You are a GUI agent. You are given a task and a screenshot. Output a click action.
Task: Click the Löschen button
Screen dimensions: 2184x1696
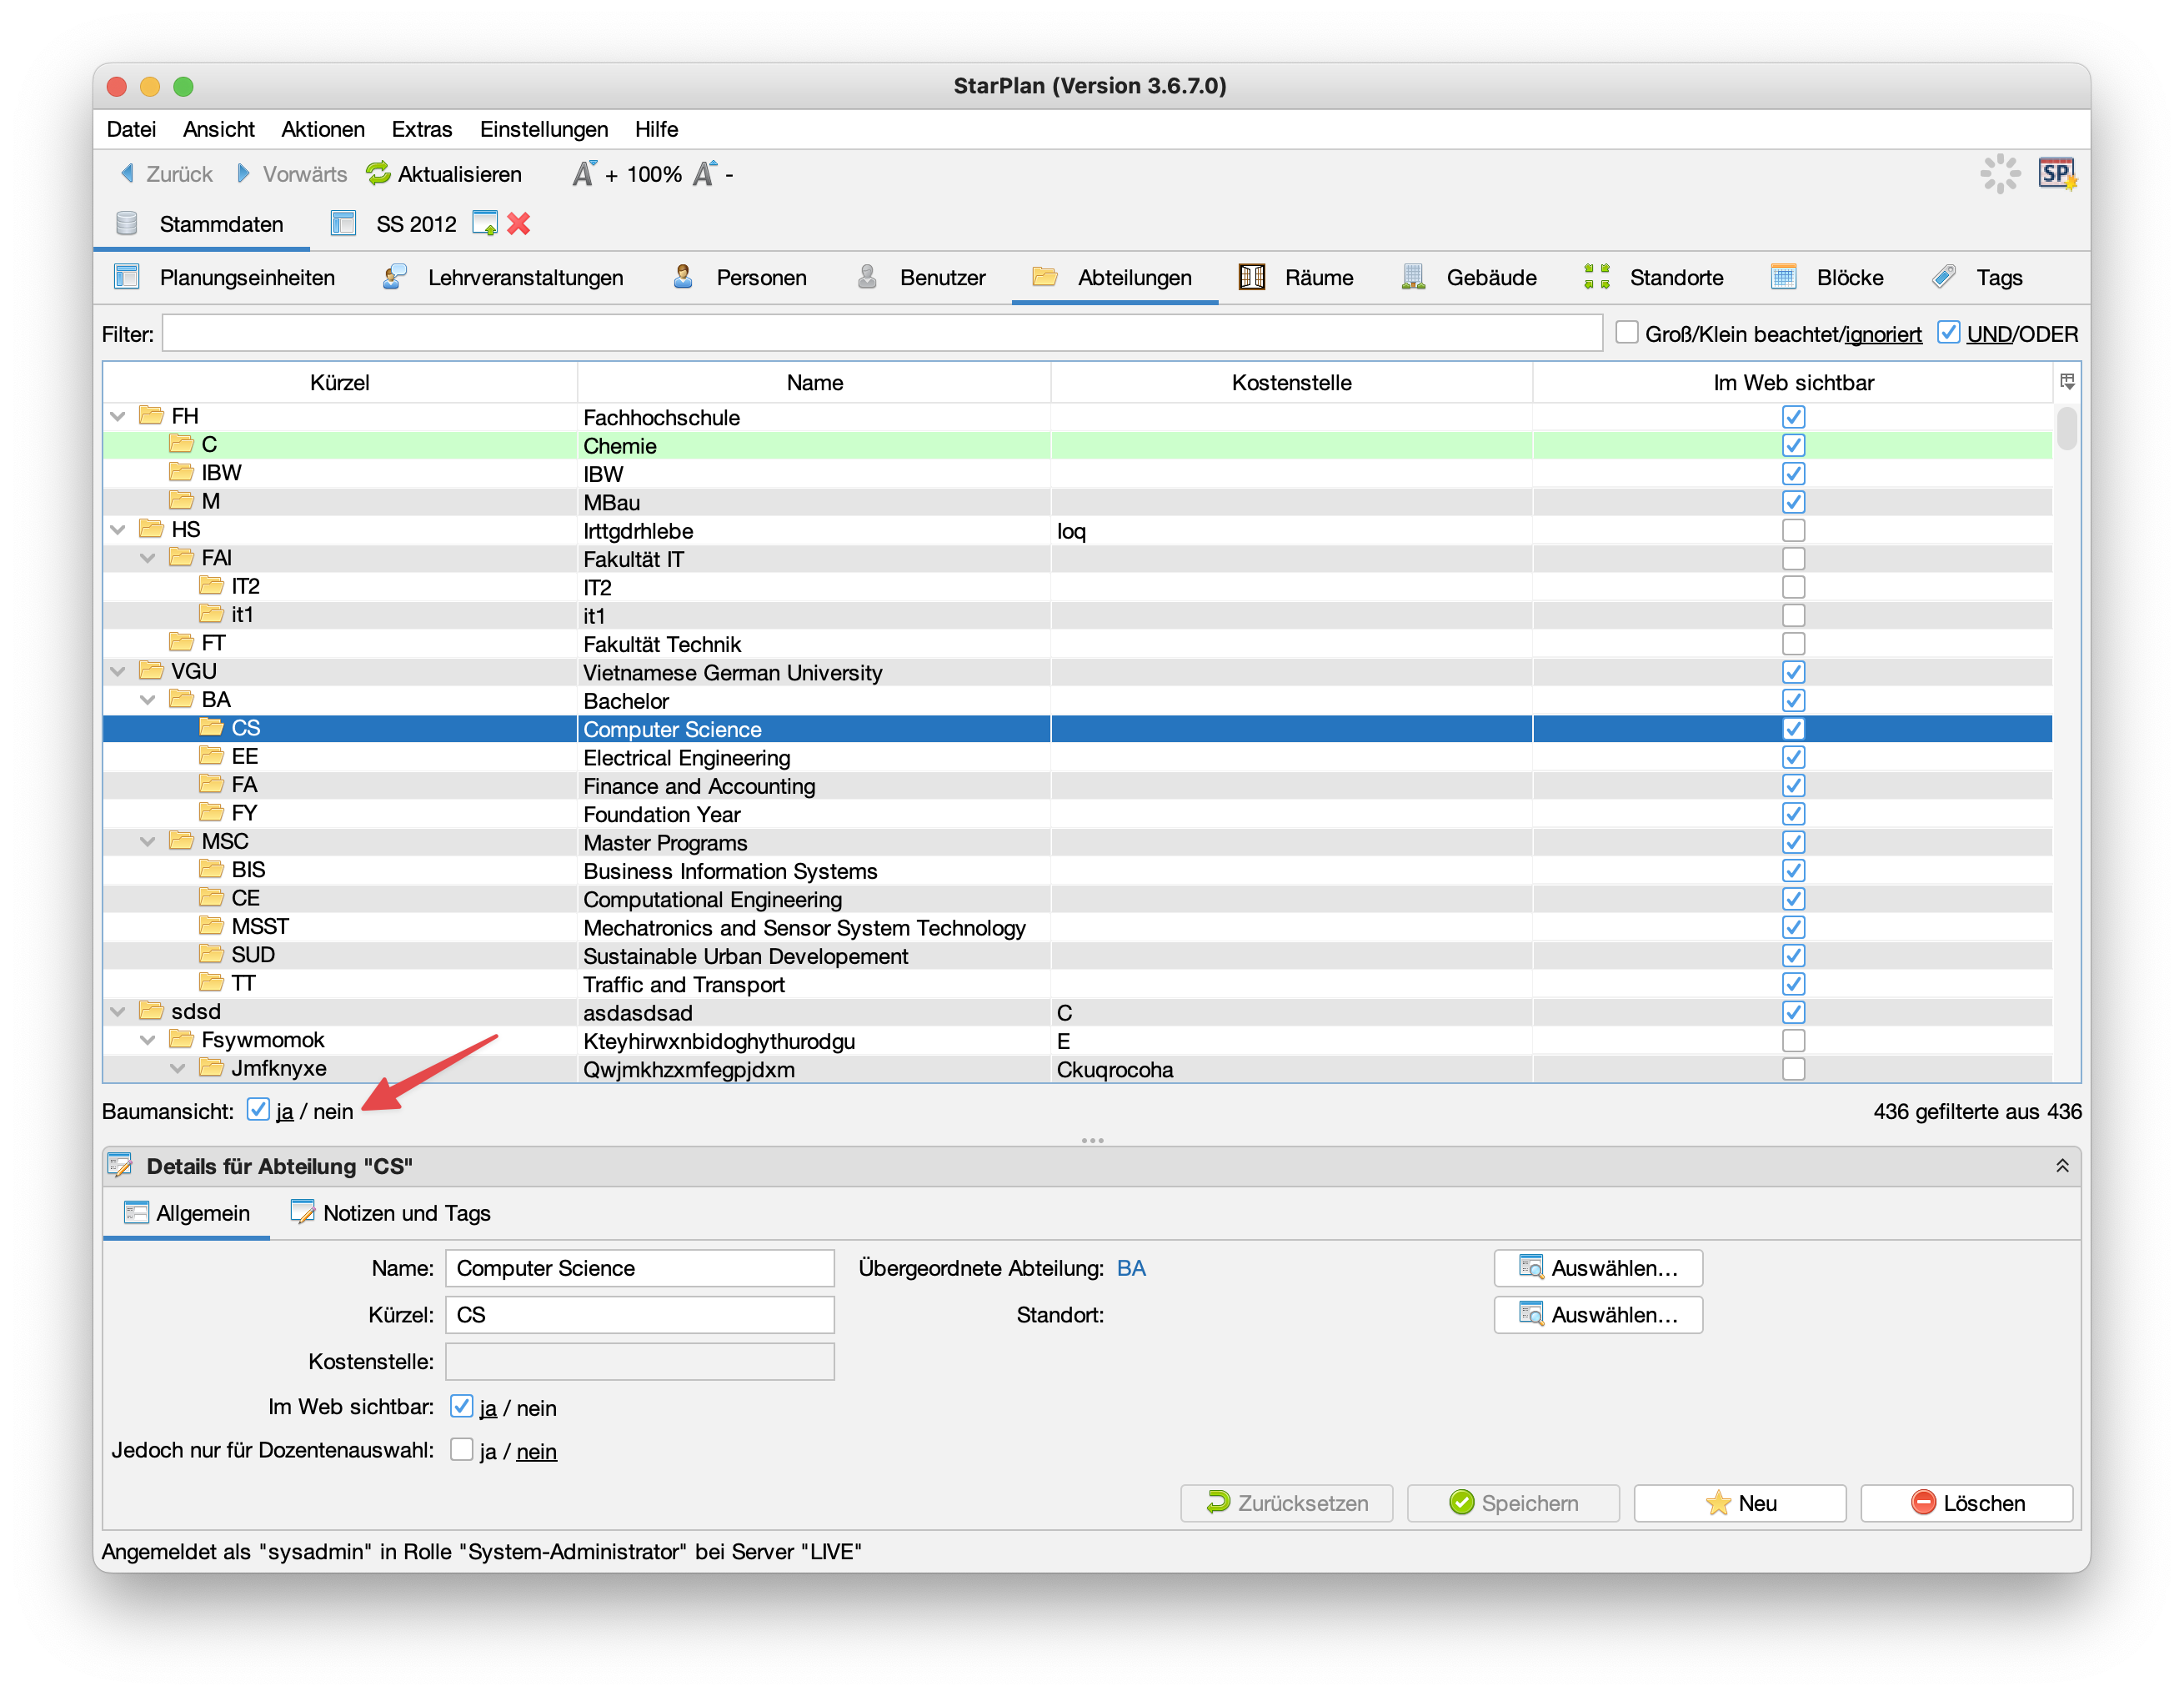click(x=1966, y=1503)
